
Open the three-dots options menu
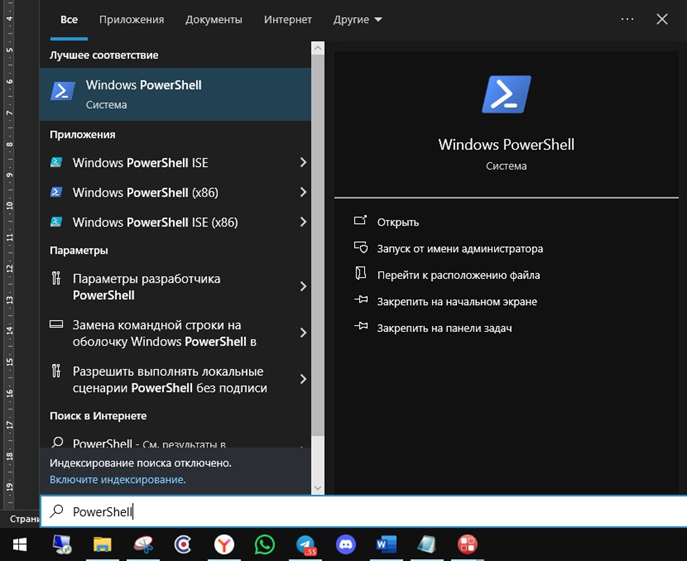tap(627, 19)
